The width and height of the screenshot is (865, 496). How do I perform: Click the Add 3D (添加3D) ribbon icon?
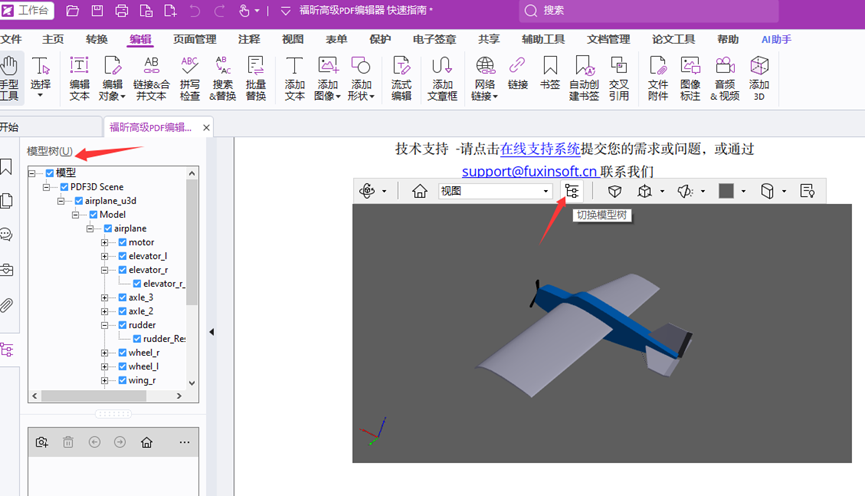[x=760, y=76]
